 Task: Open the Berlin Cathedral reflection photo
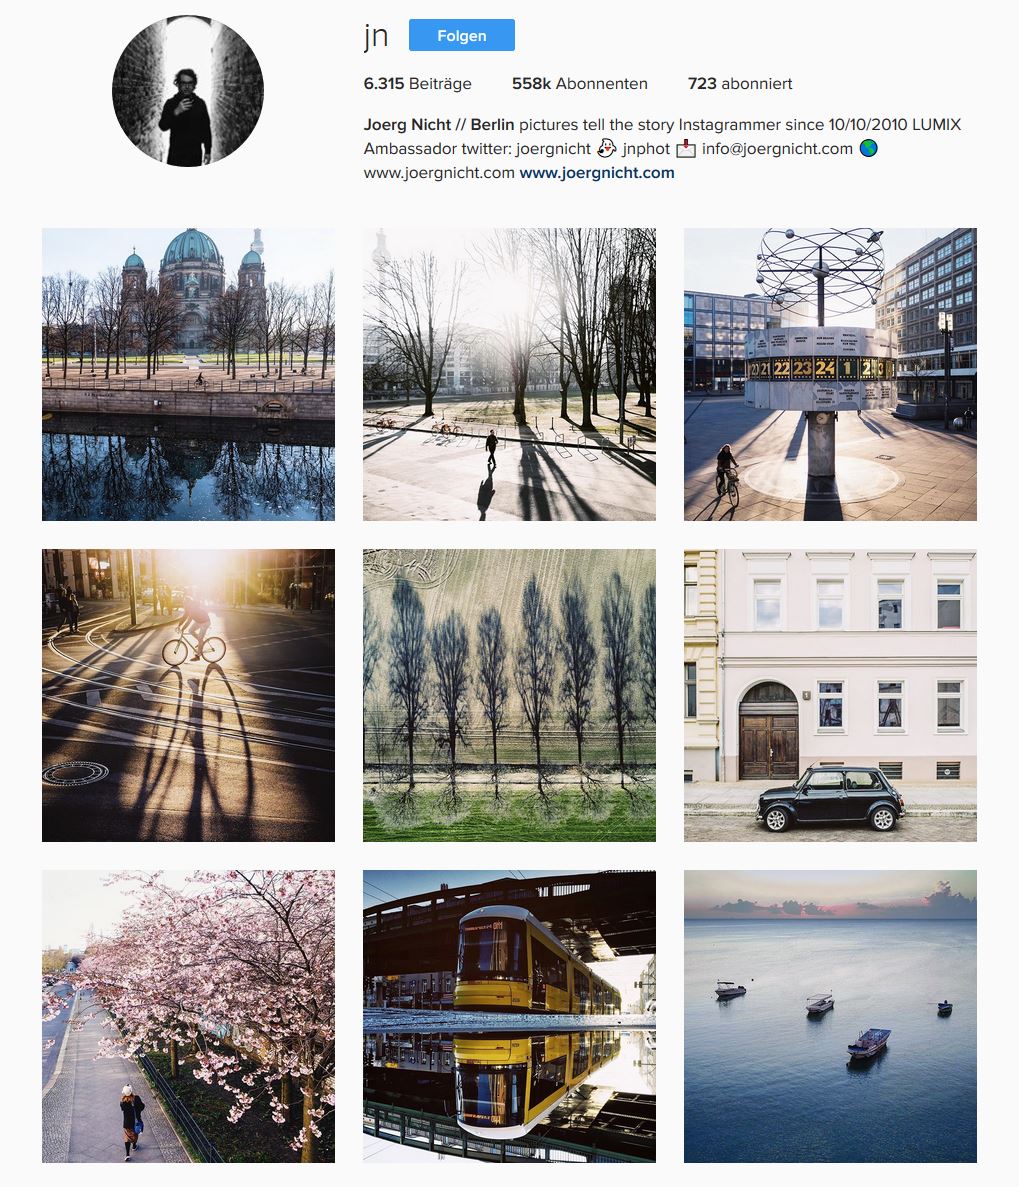click(188, 374)
